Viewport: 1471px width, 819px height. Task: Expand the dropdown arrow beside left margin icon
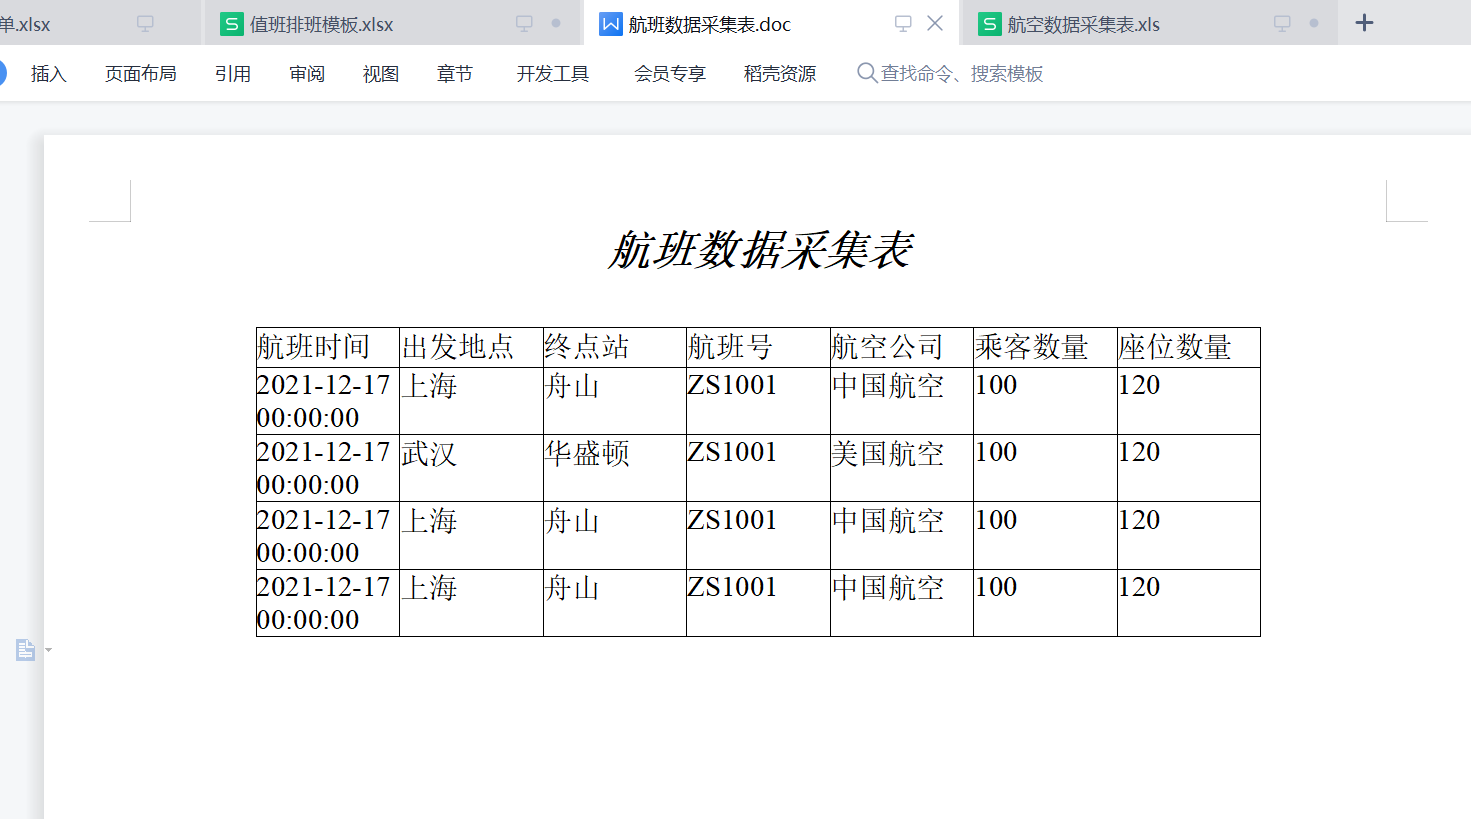click(49, 651)
